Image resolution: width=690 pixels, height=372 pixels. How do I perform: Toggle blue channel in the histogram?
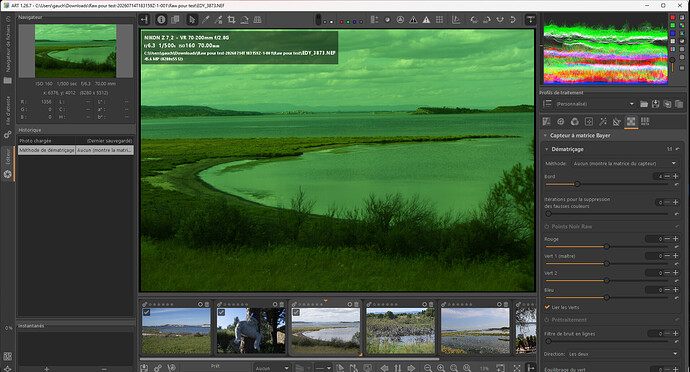672,33
